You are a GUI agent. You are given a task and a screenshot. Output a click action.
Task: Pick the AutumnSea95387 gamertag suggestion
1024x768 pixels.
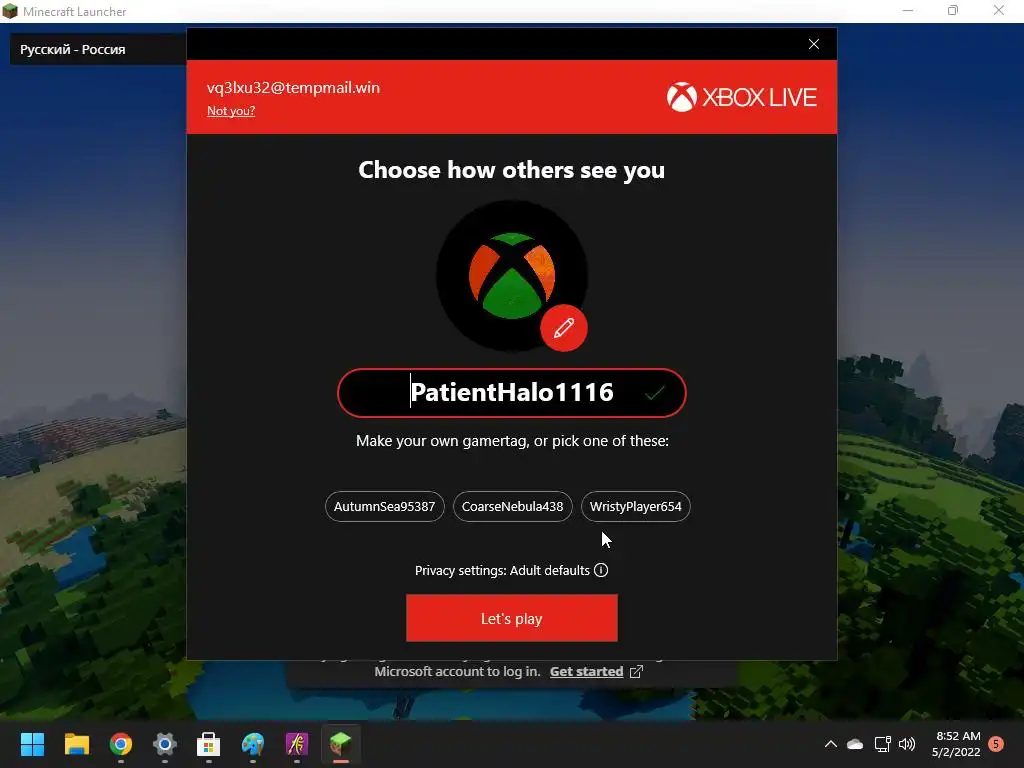tap(385, 506)
